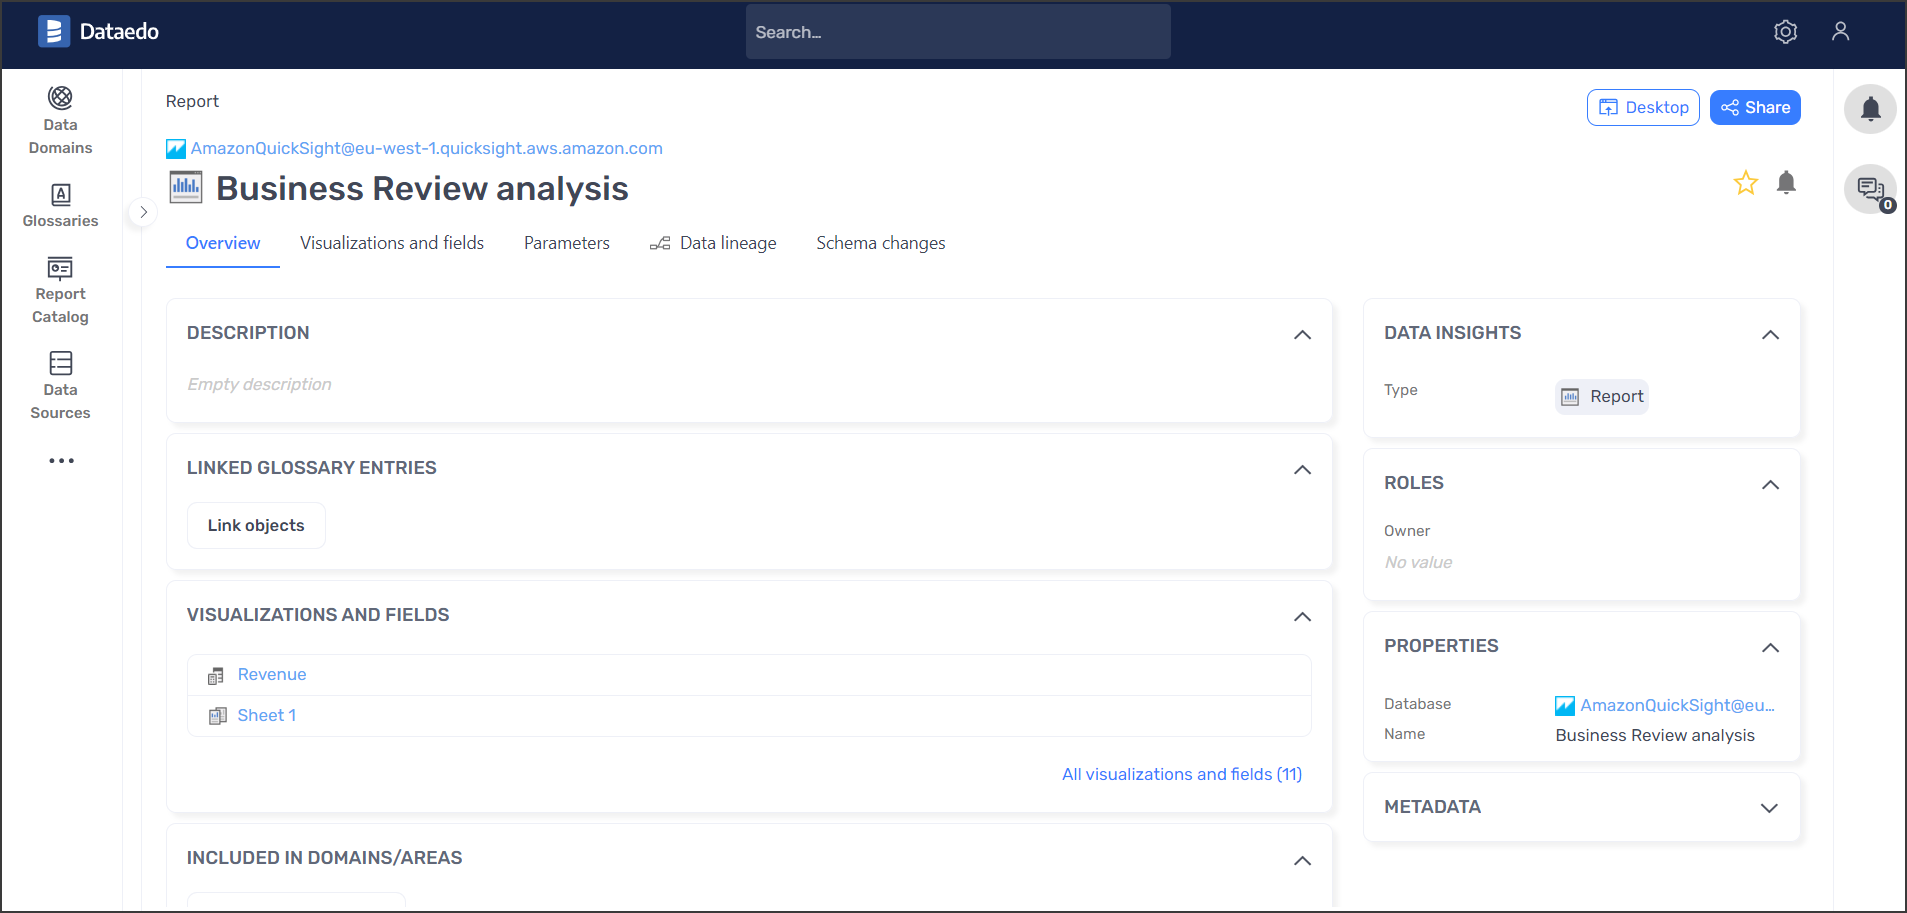1907x913 pixels.
Task: Open Glossaries in sidebar
Action: (x=60, y=206)
